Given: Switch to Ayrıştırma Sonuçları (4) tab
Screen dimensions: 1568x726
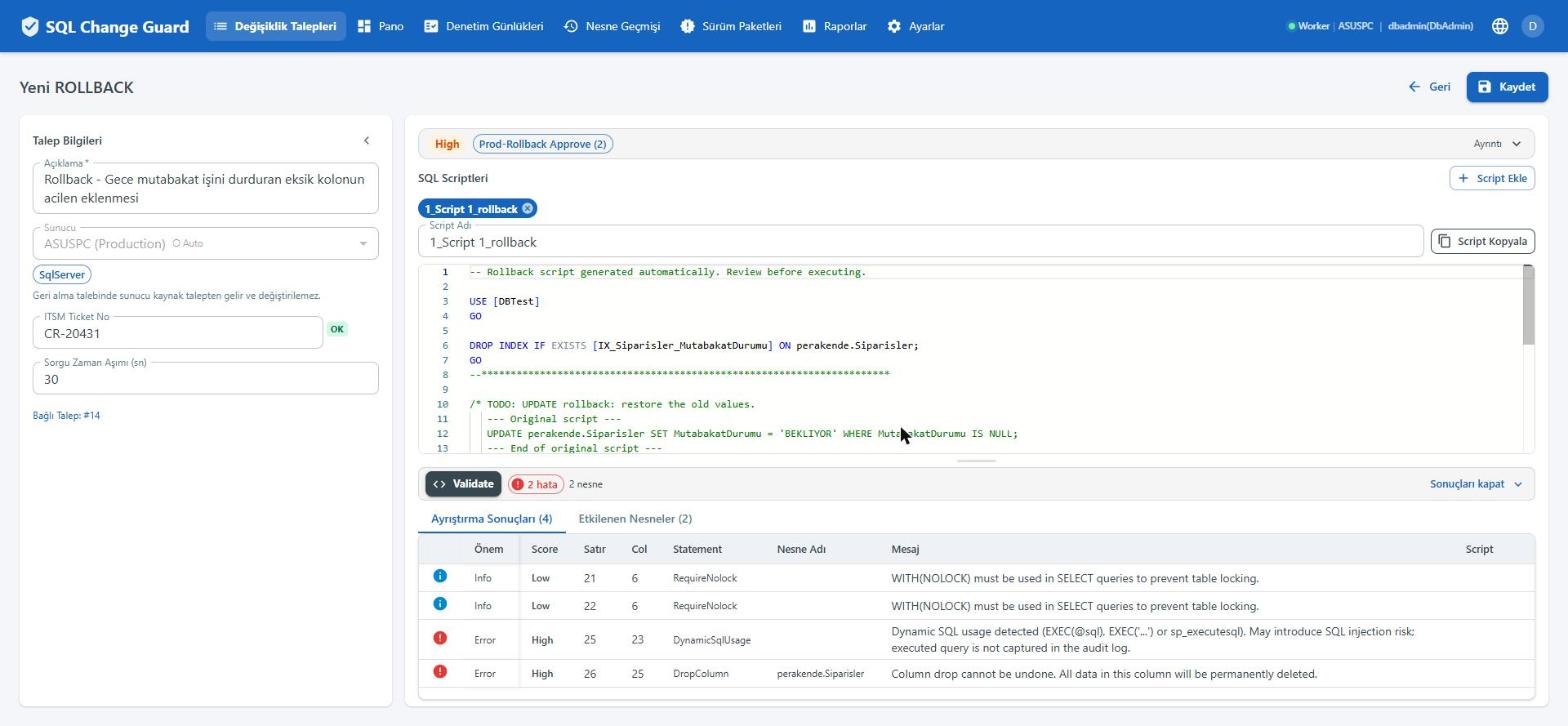Looking at the screenshot, I should tap(491, 519).
